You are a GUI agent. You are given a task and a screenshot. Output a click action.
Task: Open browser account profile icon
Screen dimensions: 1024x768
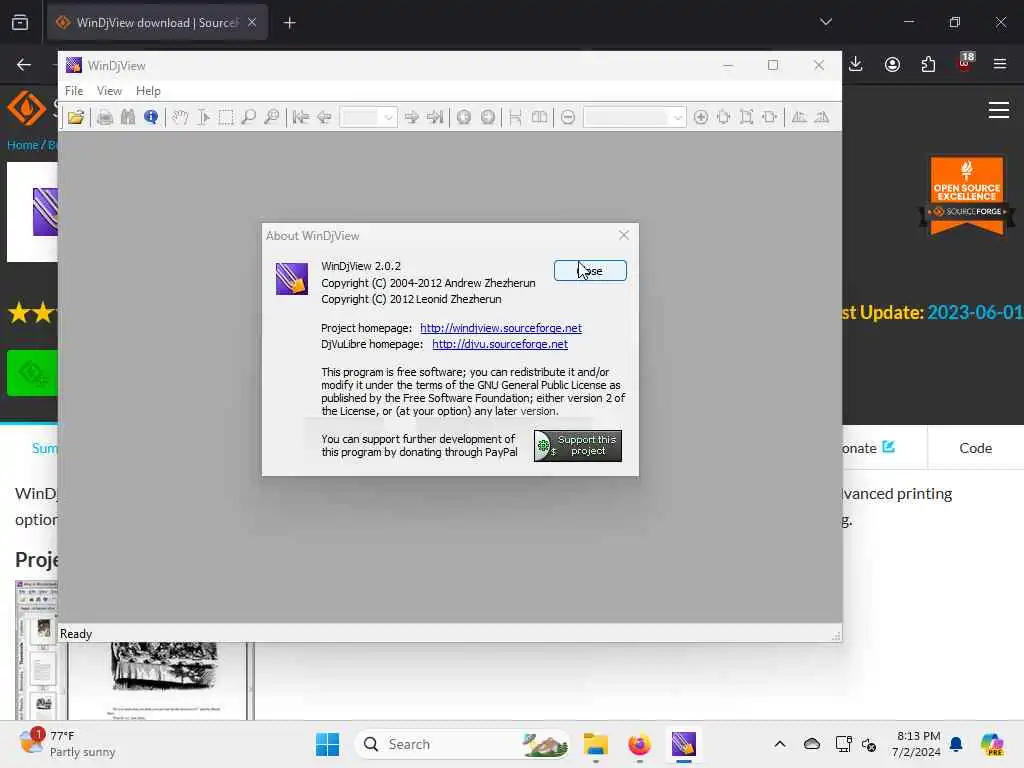(892, 64)
